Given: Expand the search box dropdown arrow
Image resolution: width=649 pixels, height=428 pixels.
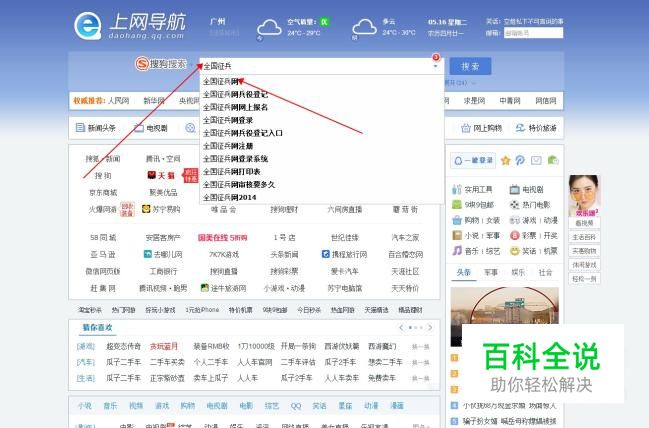Looking at the screenshot, I should [x=435, y=67].
